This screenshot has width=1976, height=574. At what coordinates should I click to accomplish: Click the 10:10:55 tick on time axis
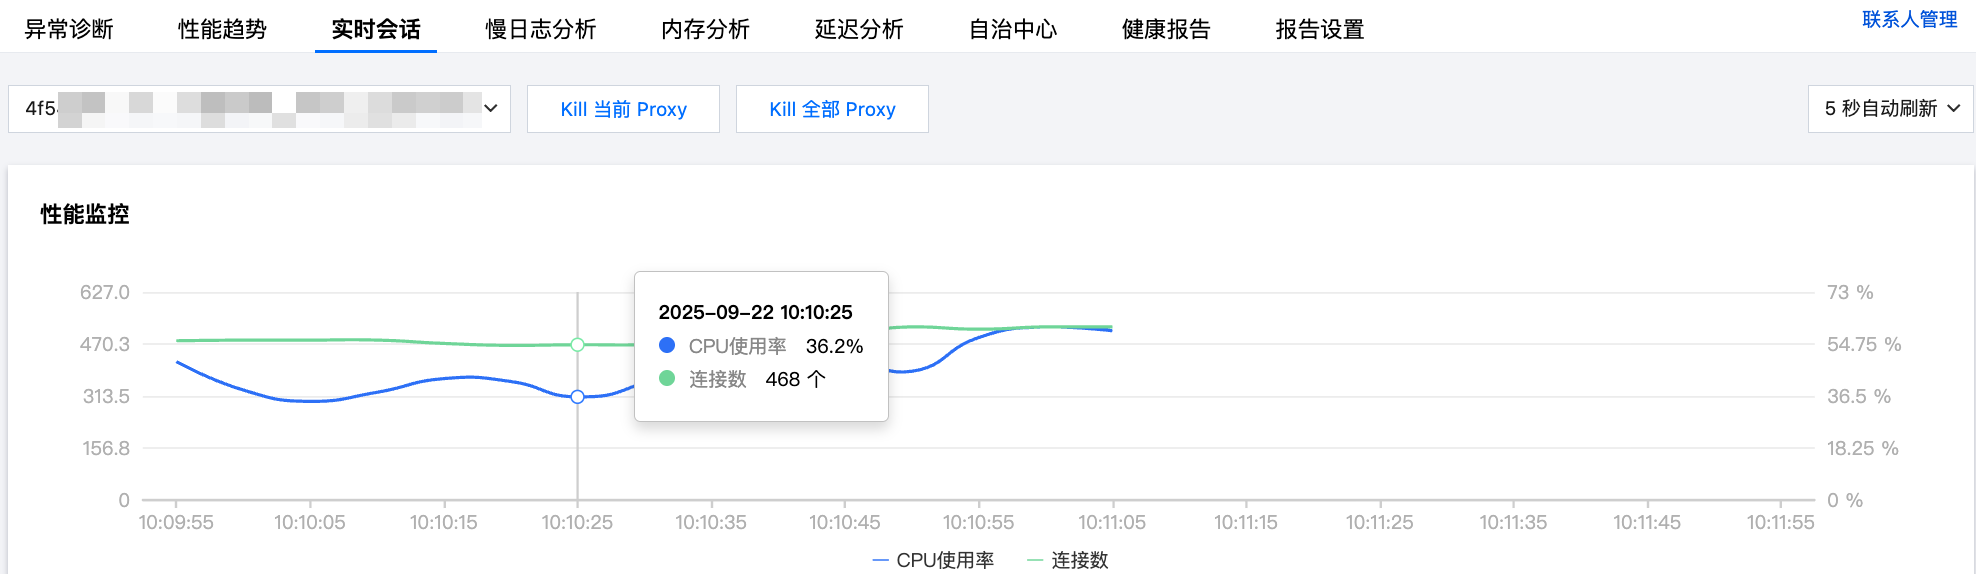click(978, 521)
